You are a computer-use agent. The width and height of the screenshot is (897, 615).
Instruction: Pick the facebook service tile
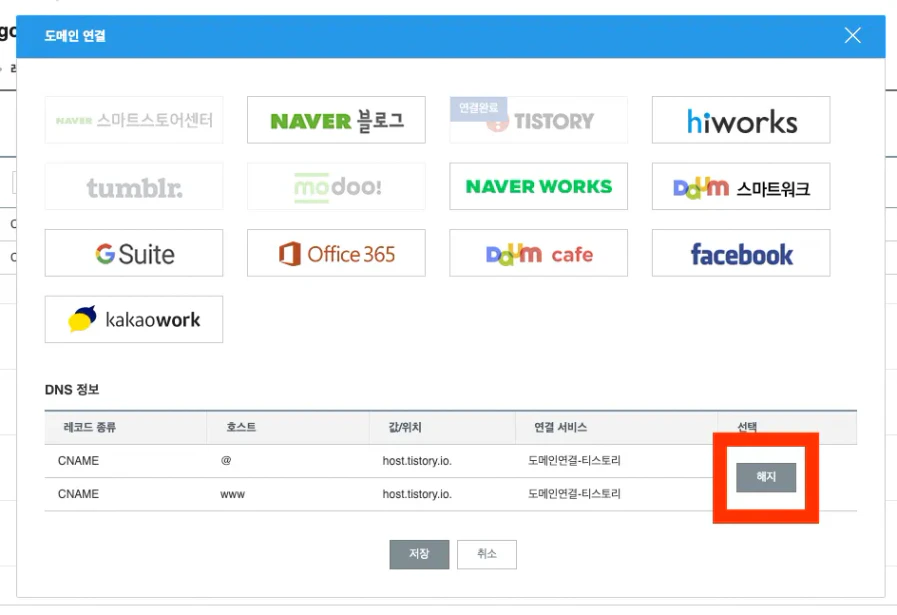741,253
